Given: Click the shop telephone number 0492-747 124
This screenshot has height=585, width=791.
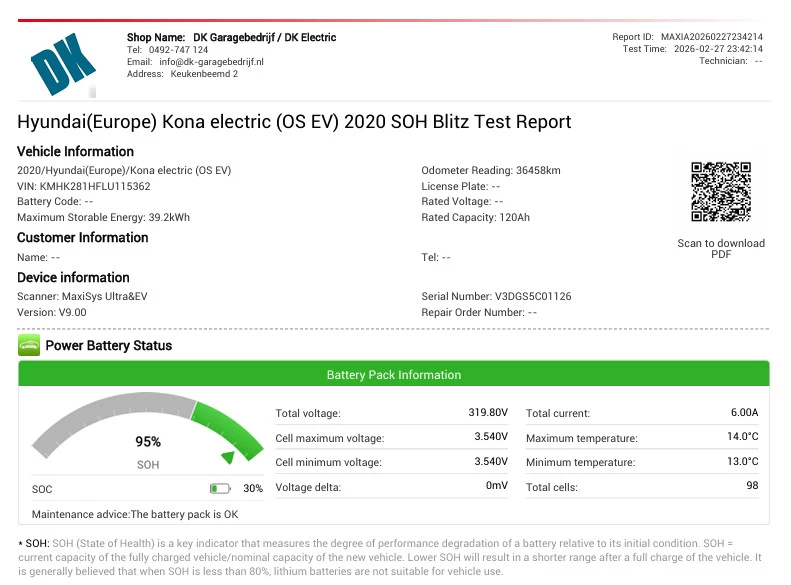Looking at the screenshot, I should 178,49.
